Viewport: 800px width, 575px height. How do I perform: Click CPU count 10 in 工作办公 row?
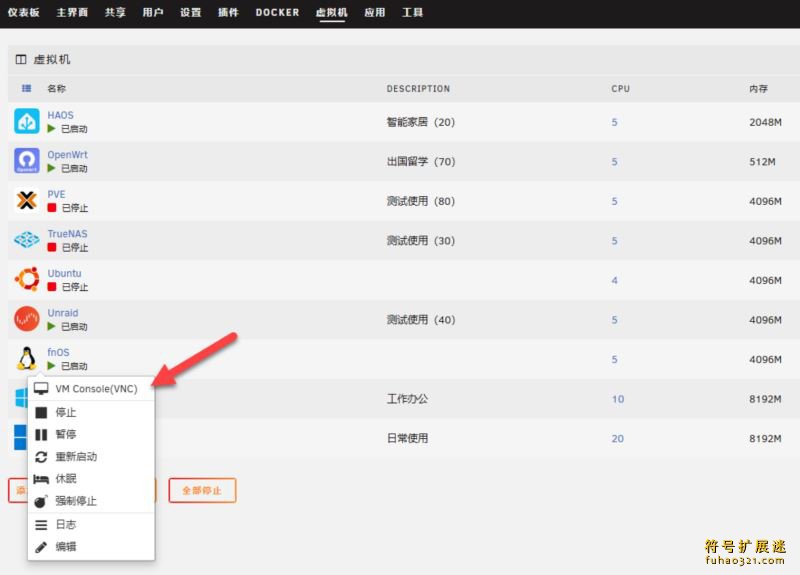coord(618,399)
